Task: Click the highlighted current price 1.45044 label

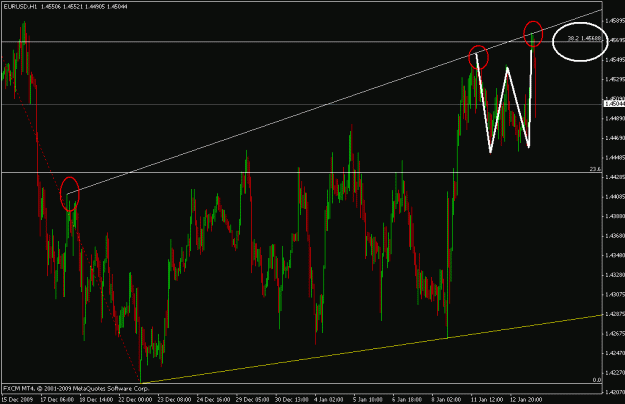Action: tap(615, 104)
